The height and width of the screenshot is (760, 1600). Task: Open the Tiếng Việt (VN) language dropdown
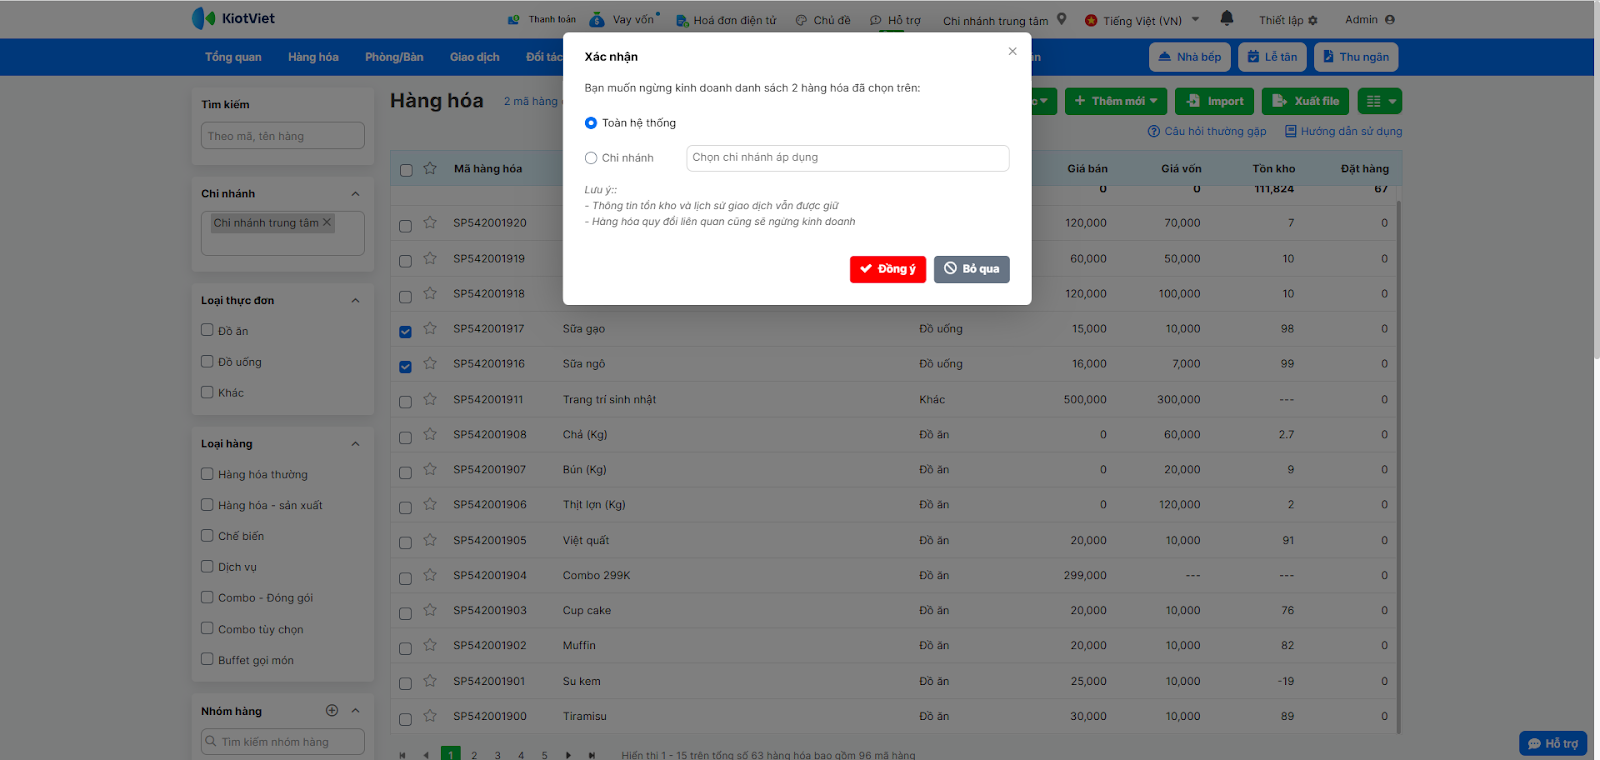click(1142, 20)
